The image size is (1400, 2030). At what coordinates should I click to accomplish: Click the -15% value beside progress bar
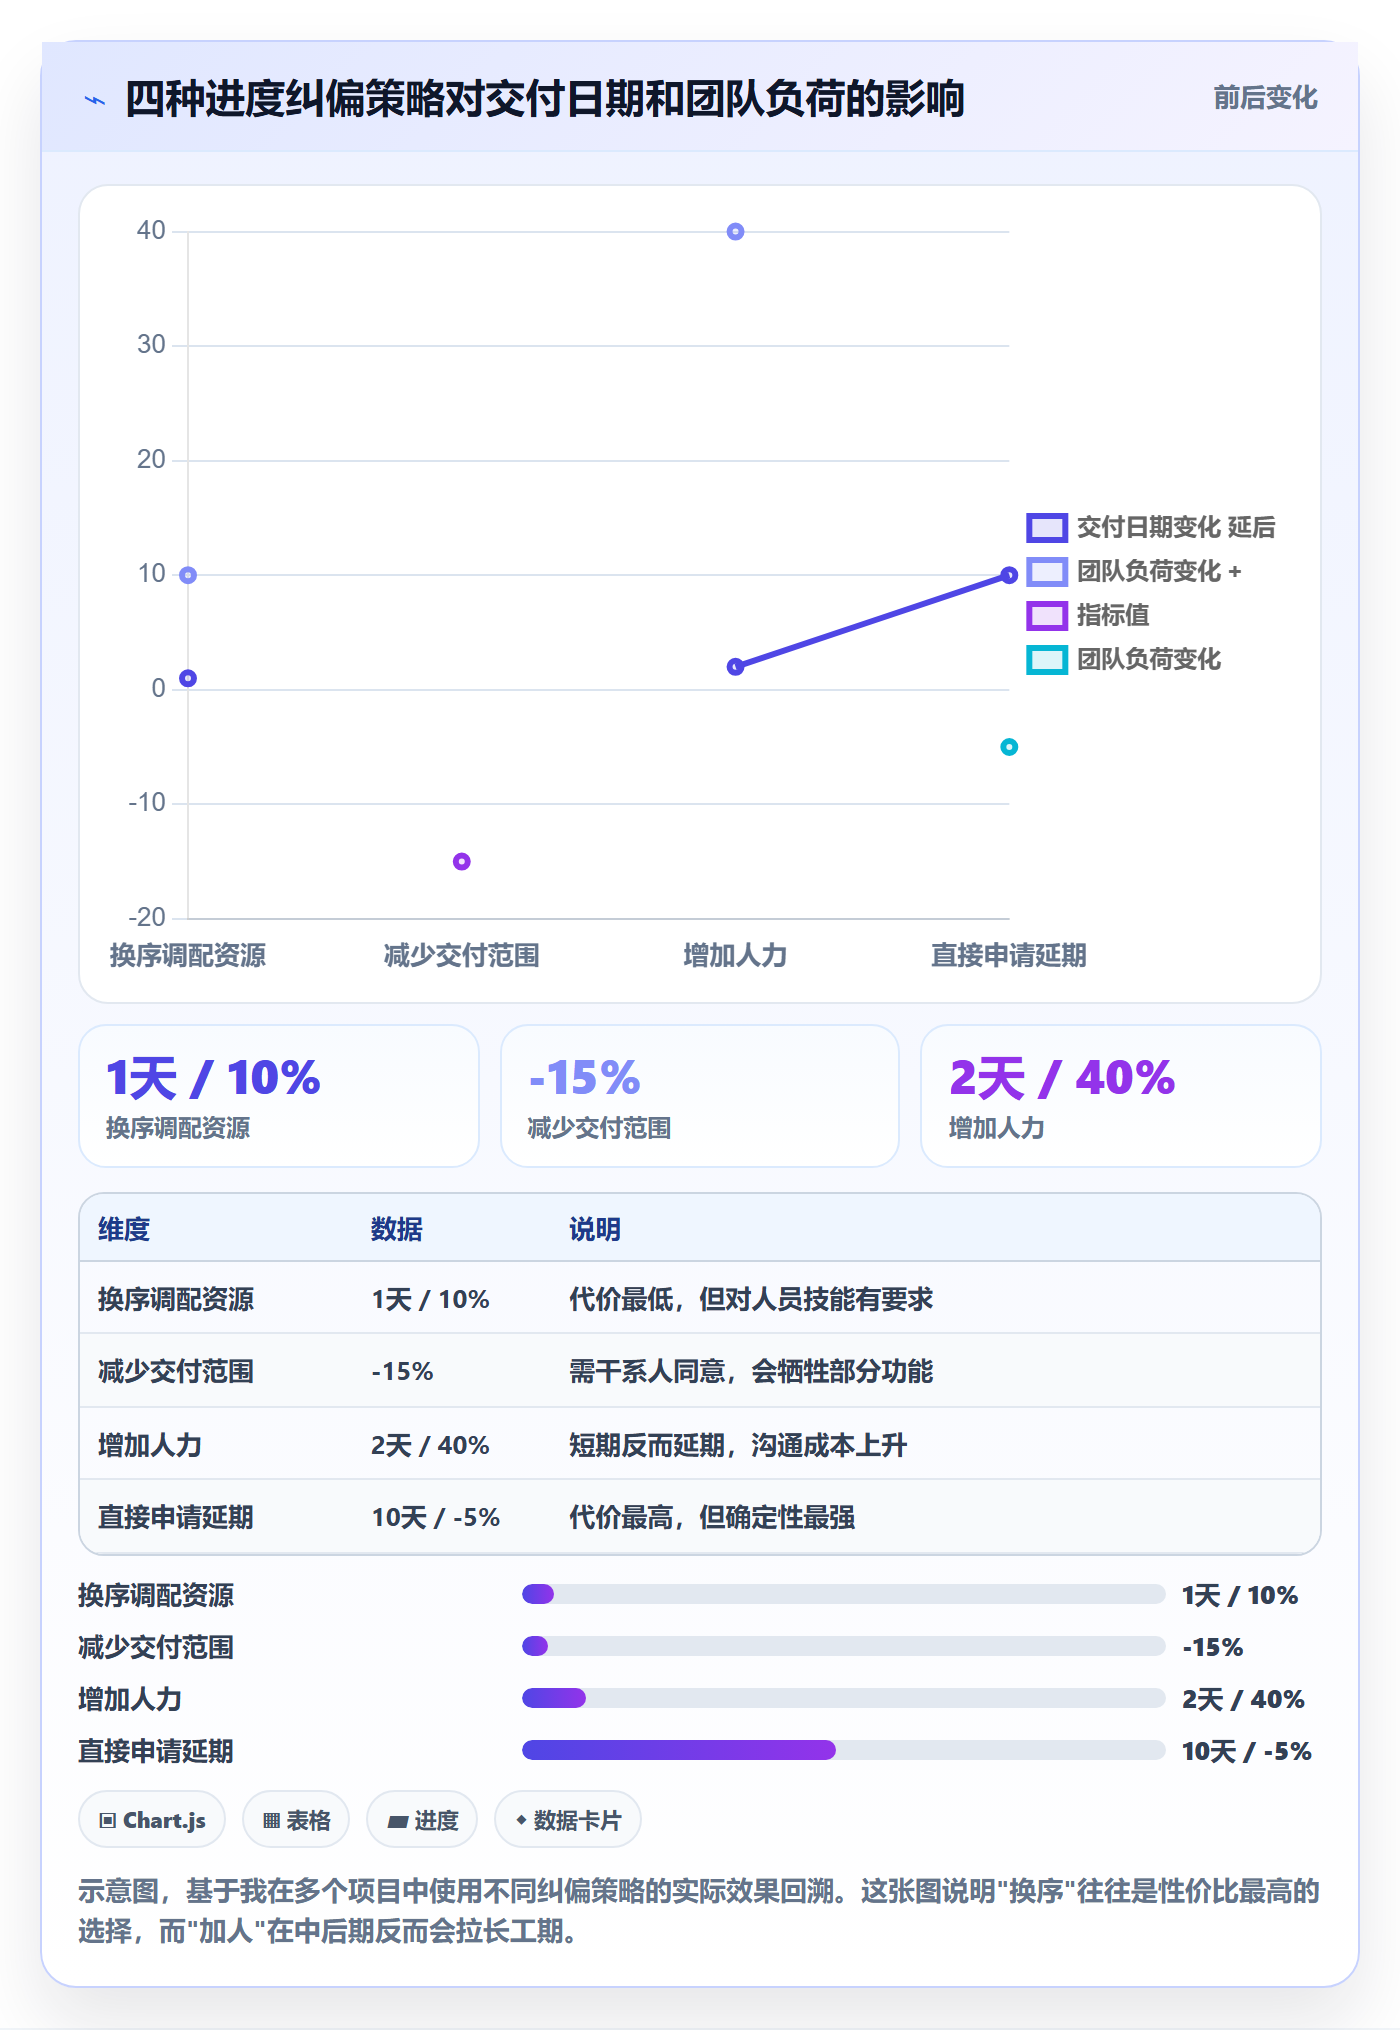(x=1213, y=1647)
